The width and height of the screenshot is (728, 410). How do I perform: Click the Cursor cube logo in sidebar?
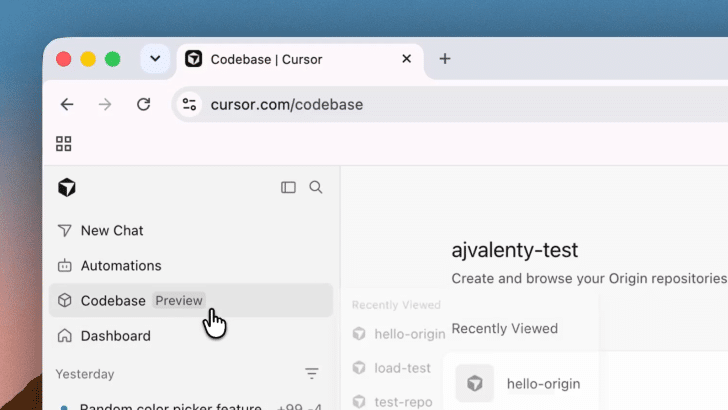[67, 188]
